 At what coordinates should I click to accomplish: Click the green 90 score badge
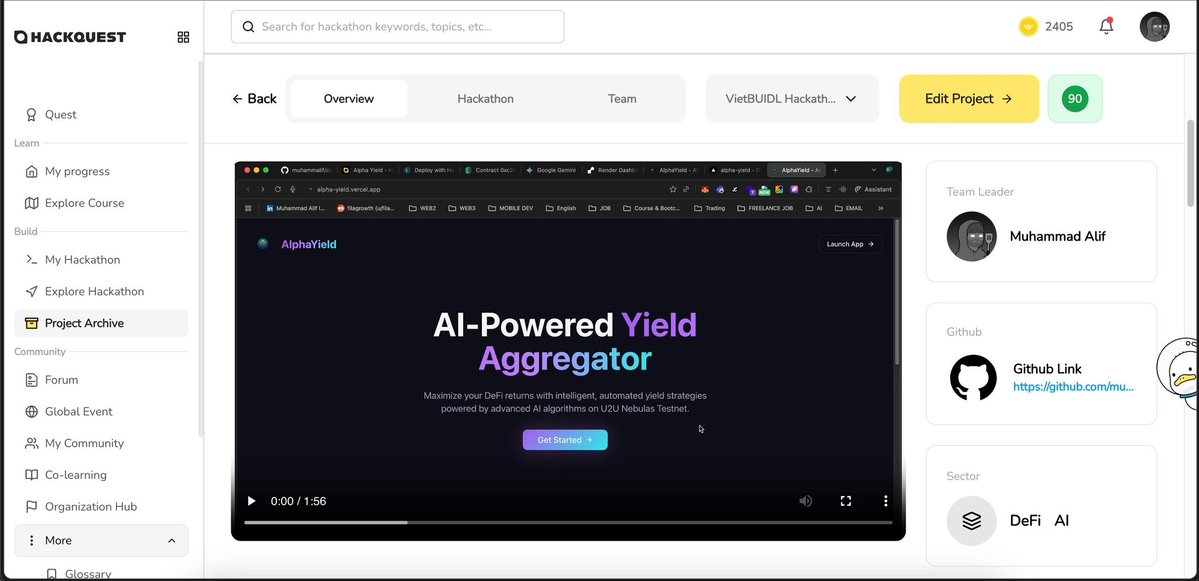[1075, 99]
